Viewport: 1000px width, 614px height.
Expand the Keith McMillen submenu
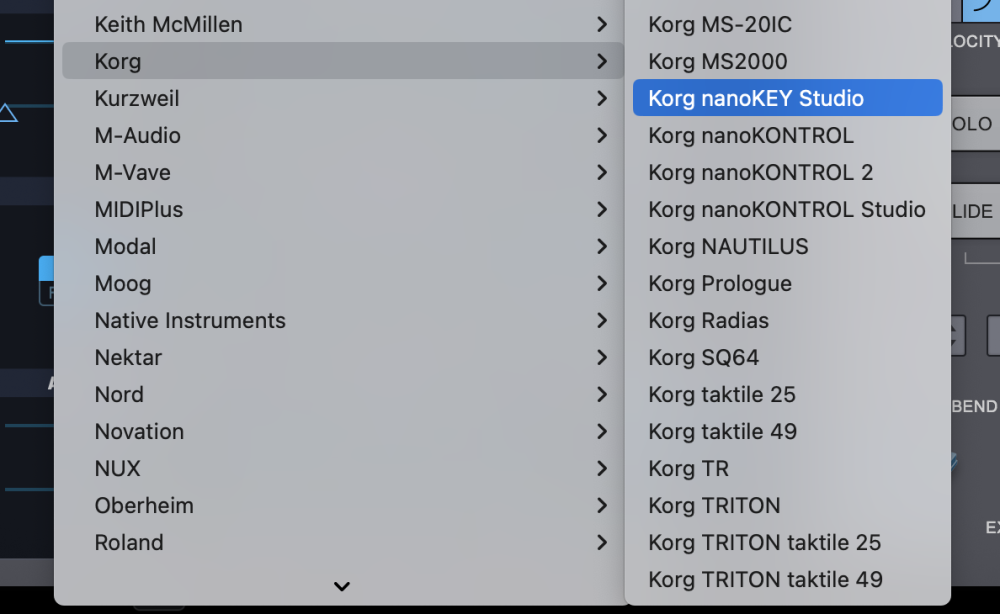pyautogui.click(x=168, y=24)
